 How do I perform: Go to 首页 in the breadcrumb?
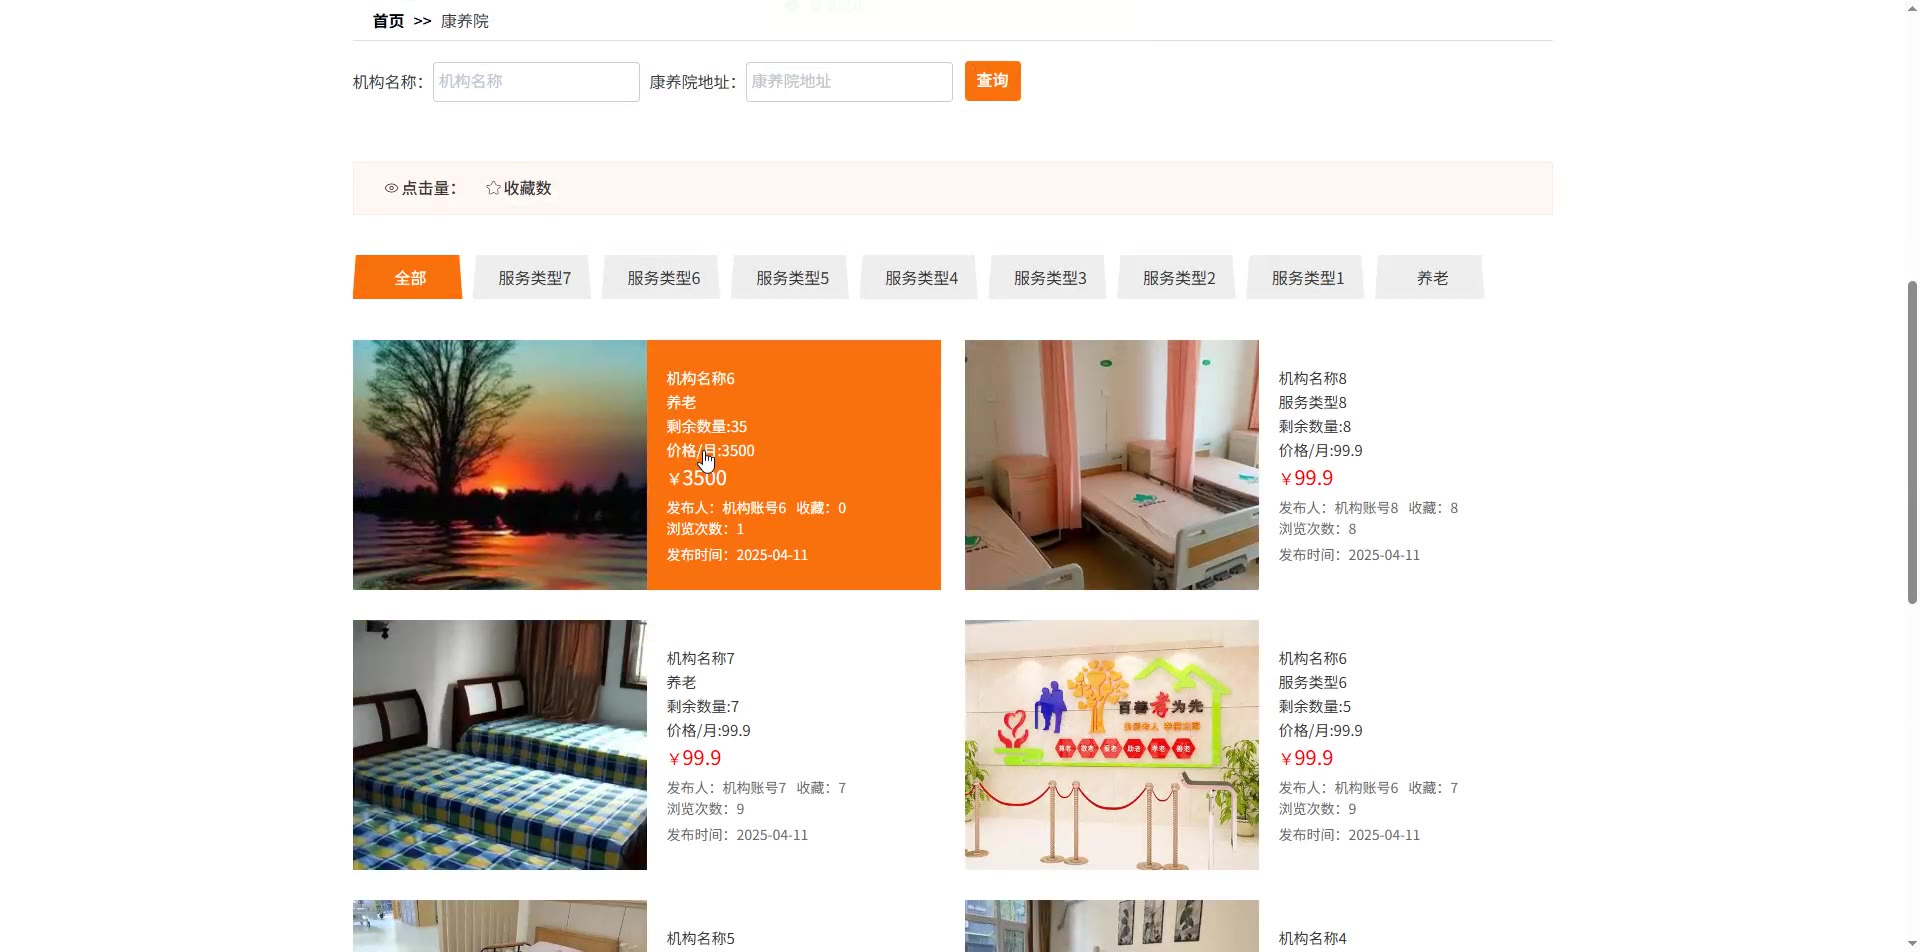(388, 21)
